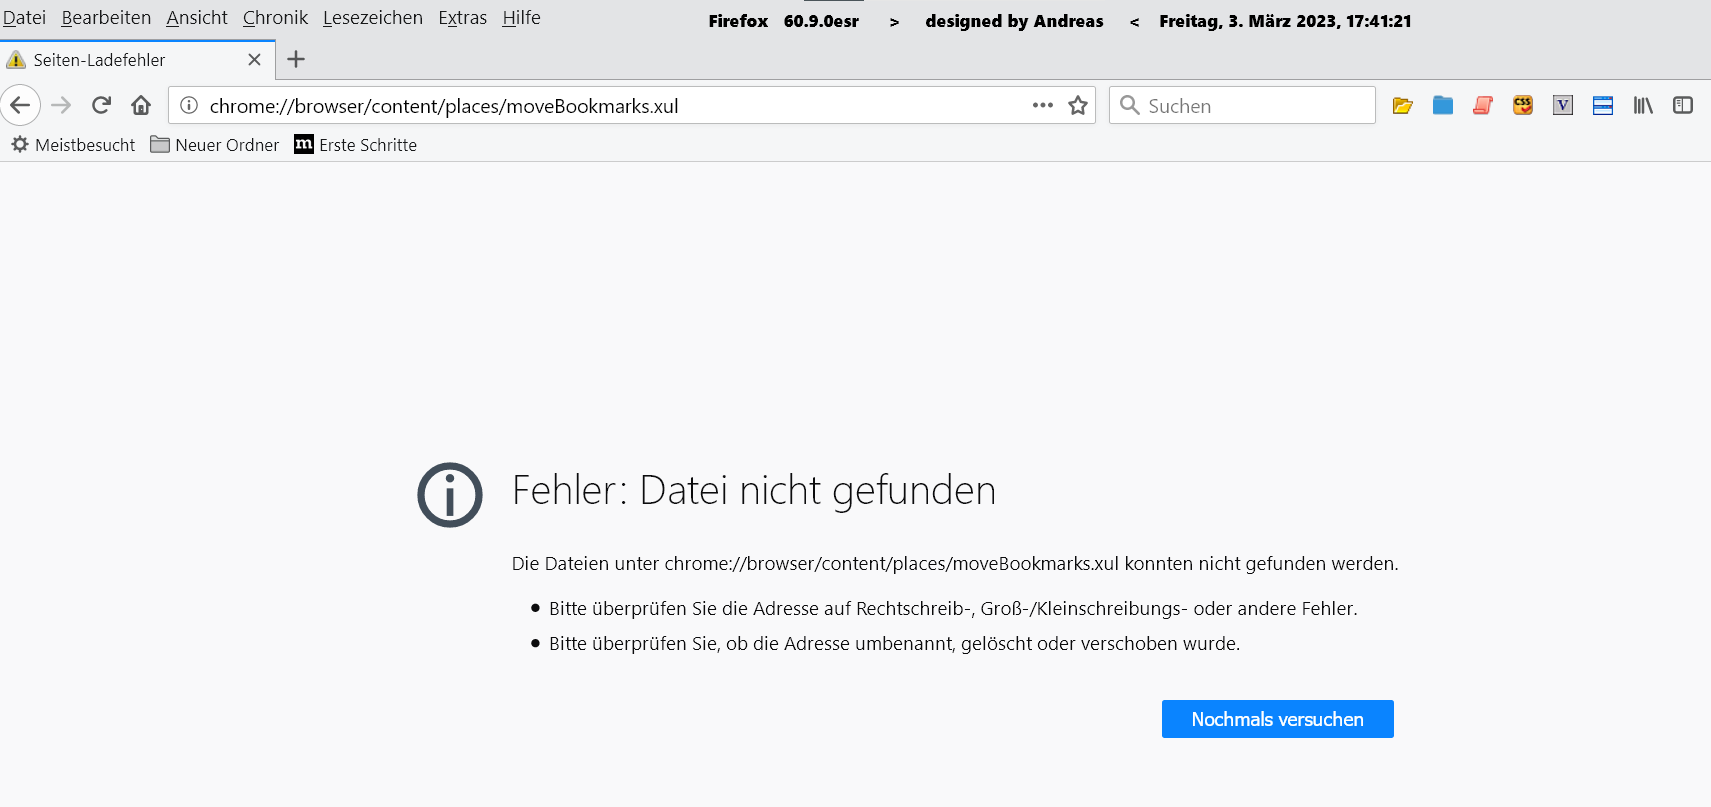Toggle the sidebar view
This screenshot has width=1711, height=807.
pos(1683,105)
